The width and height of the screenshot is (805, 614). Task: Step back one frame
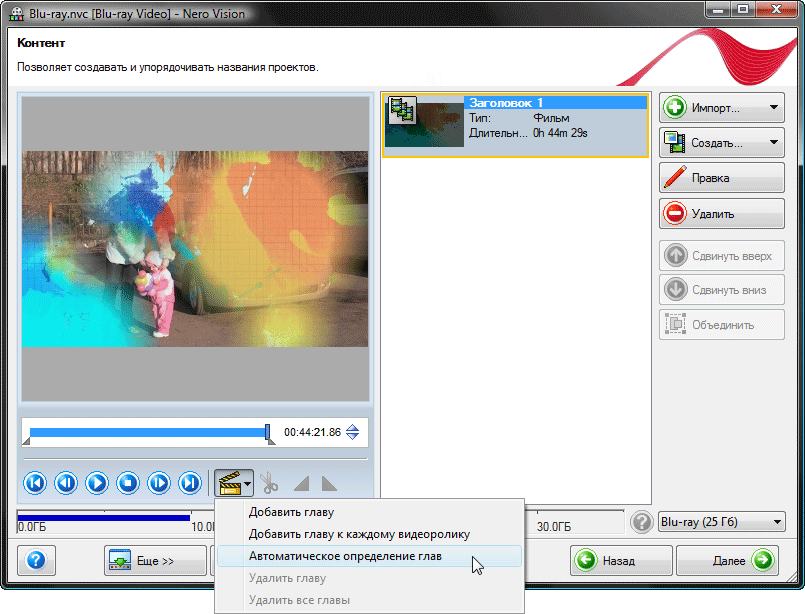(x=66, y=483)
